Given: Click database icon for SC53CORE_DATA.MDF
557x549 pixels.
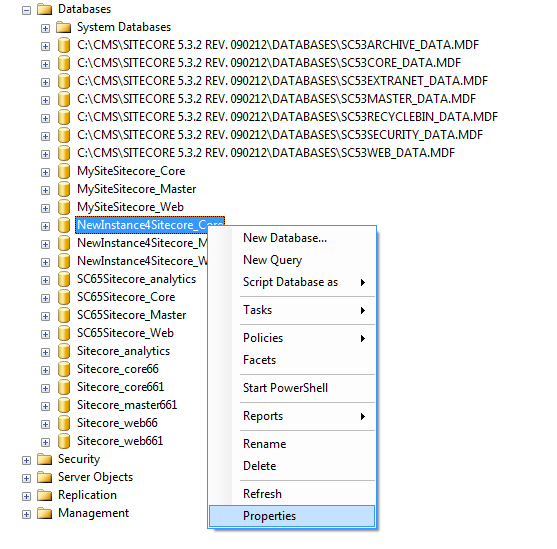Looking at the screenshot, I should tap(64, 63).
